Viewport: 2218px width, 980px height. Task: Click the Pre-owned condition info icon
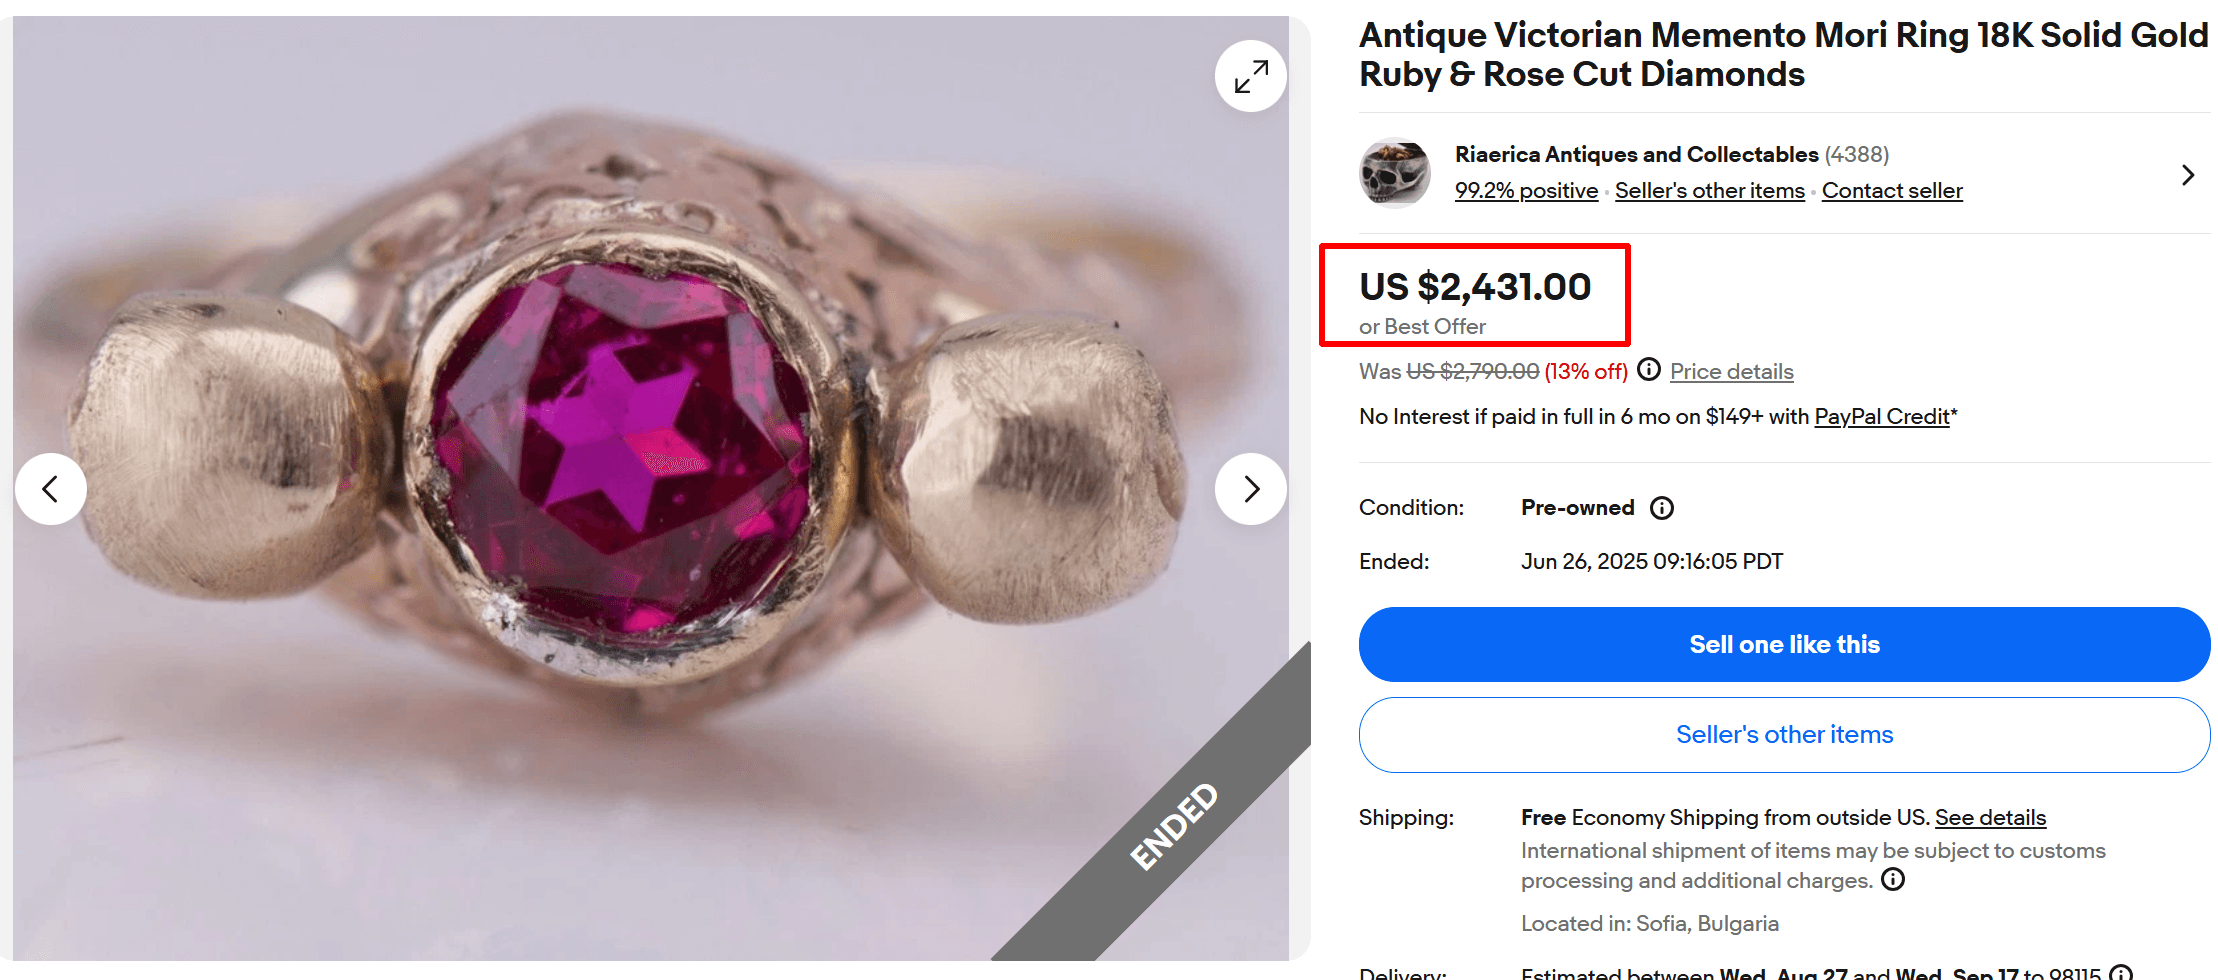pyautogui.click(x=1661, y=508)
